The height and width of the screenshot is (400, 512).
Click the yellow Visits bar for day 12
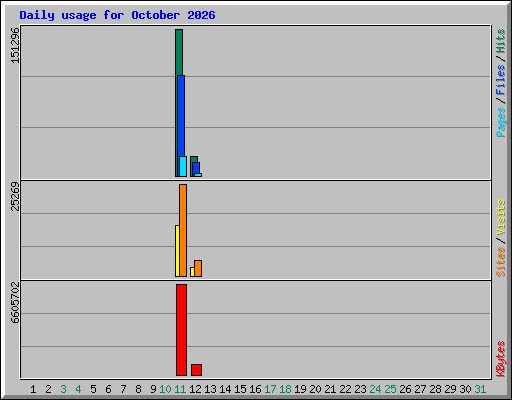pyautogui.click(x=192, y=272)
